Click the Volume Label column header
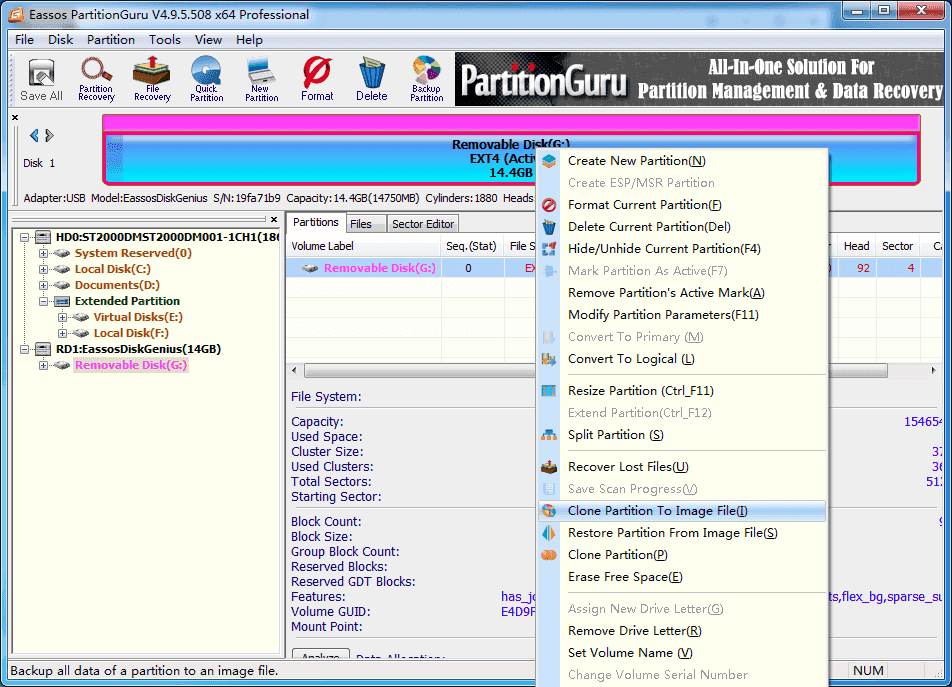The image size is (952, 687). pos(363,246)
